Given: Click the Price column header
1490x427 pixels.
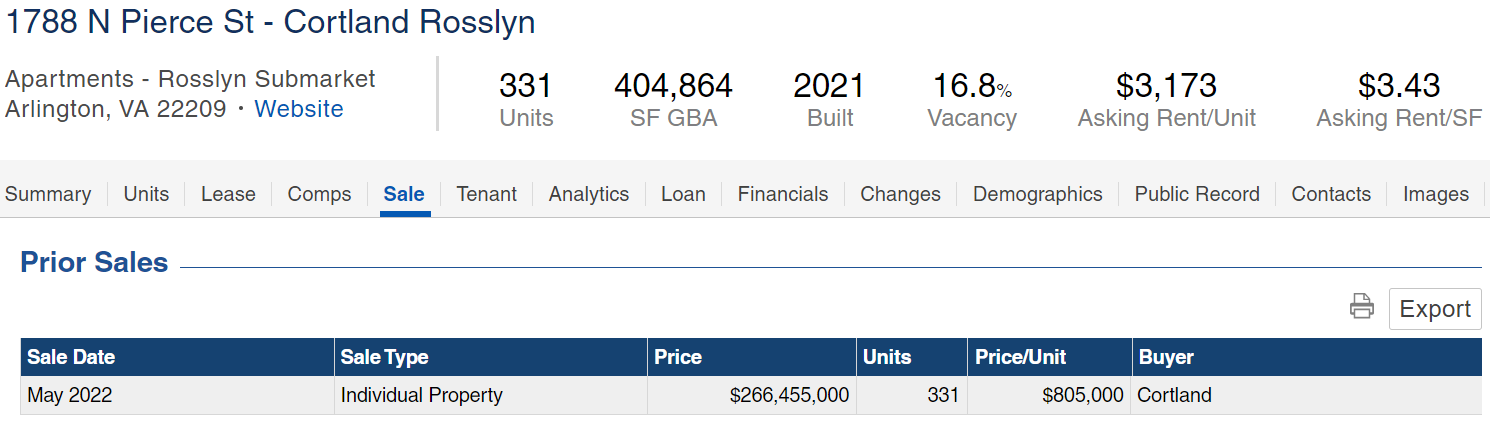Looking at the screenshot, I should pyautogui.click(x=678, y=357).
